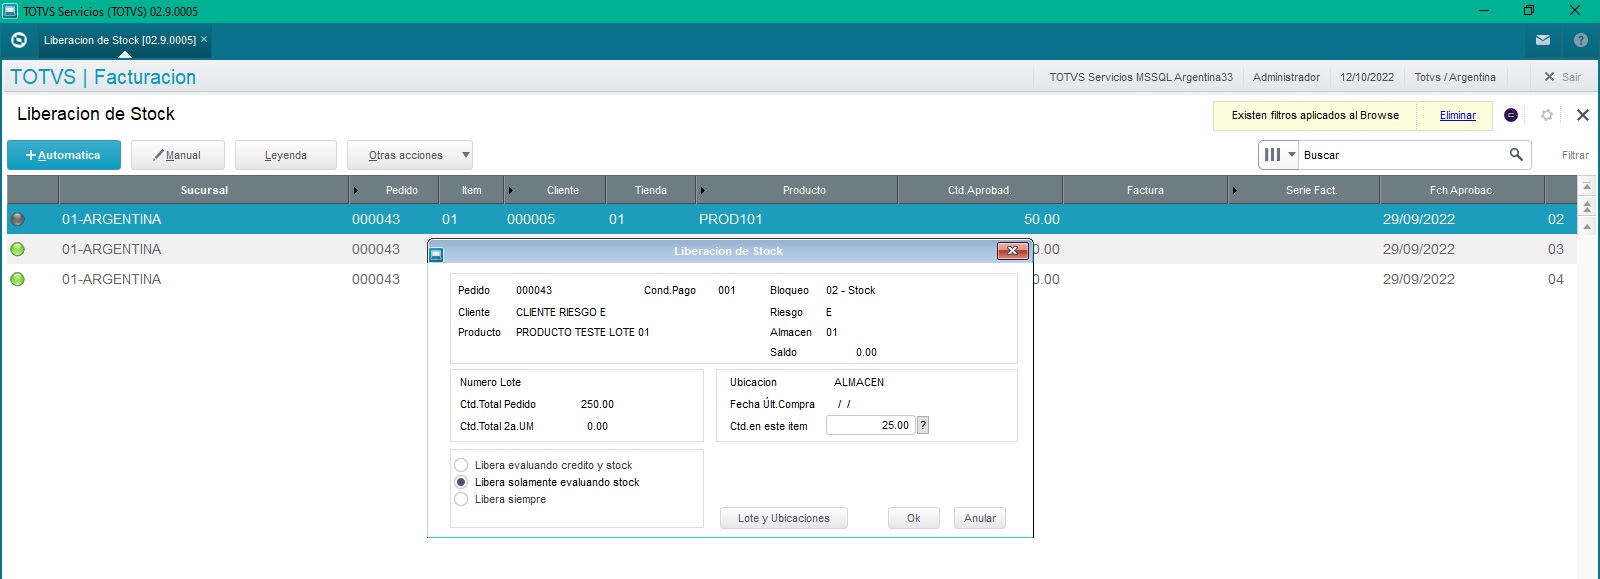The height and width of the screenshot is (579, 1600).
Task: Click the Anular button
Action: tap(980, 518)
